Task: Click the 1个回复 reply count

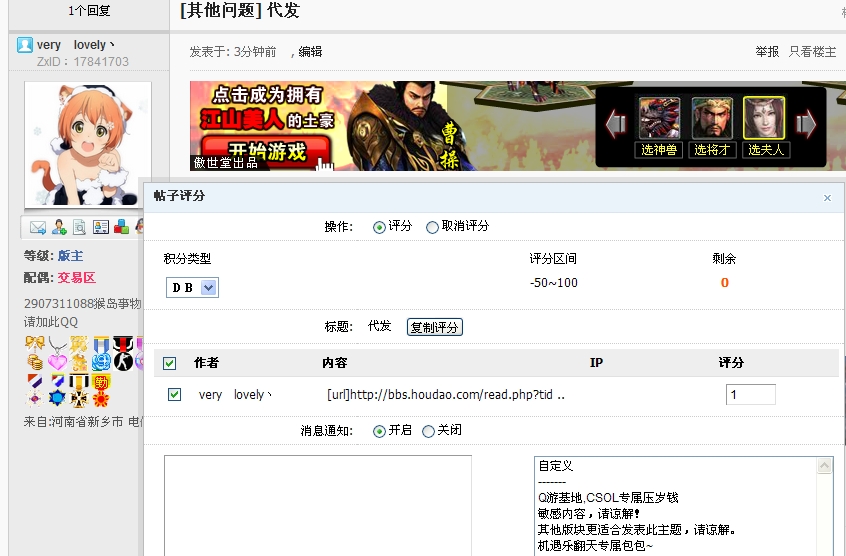Action: point(89,10)
